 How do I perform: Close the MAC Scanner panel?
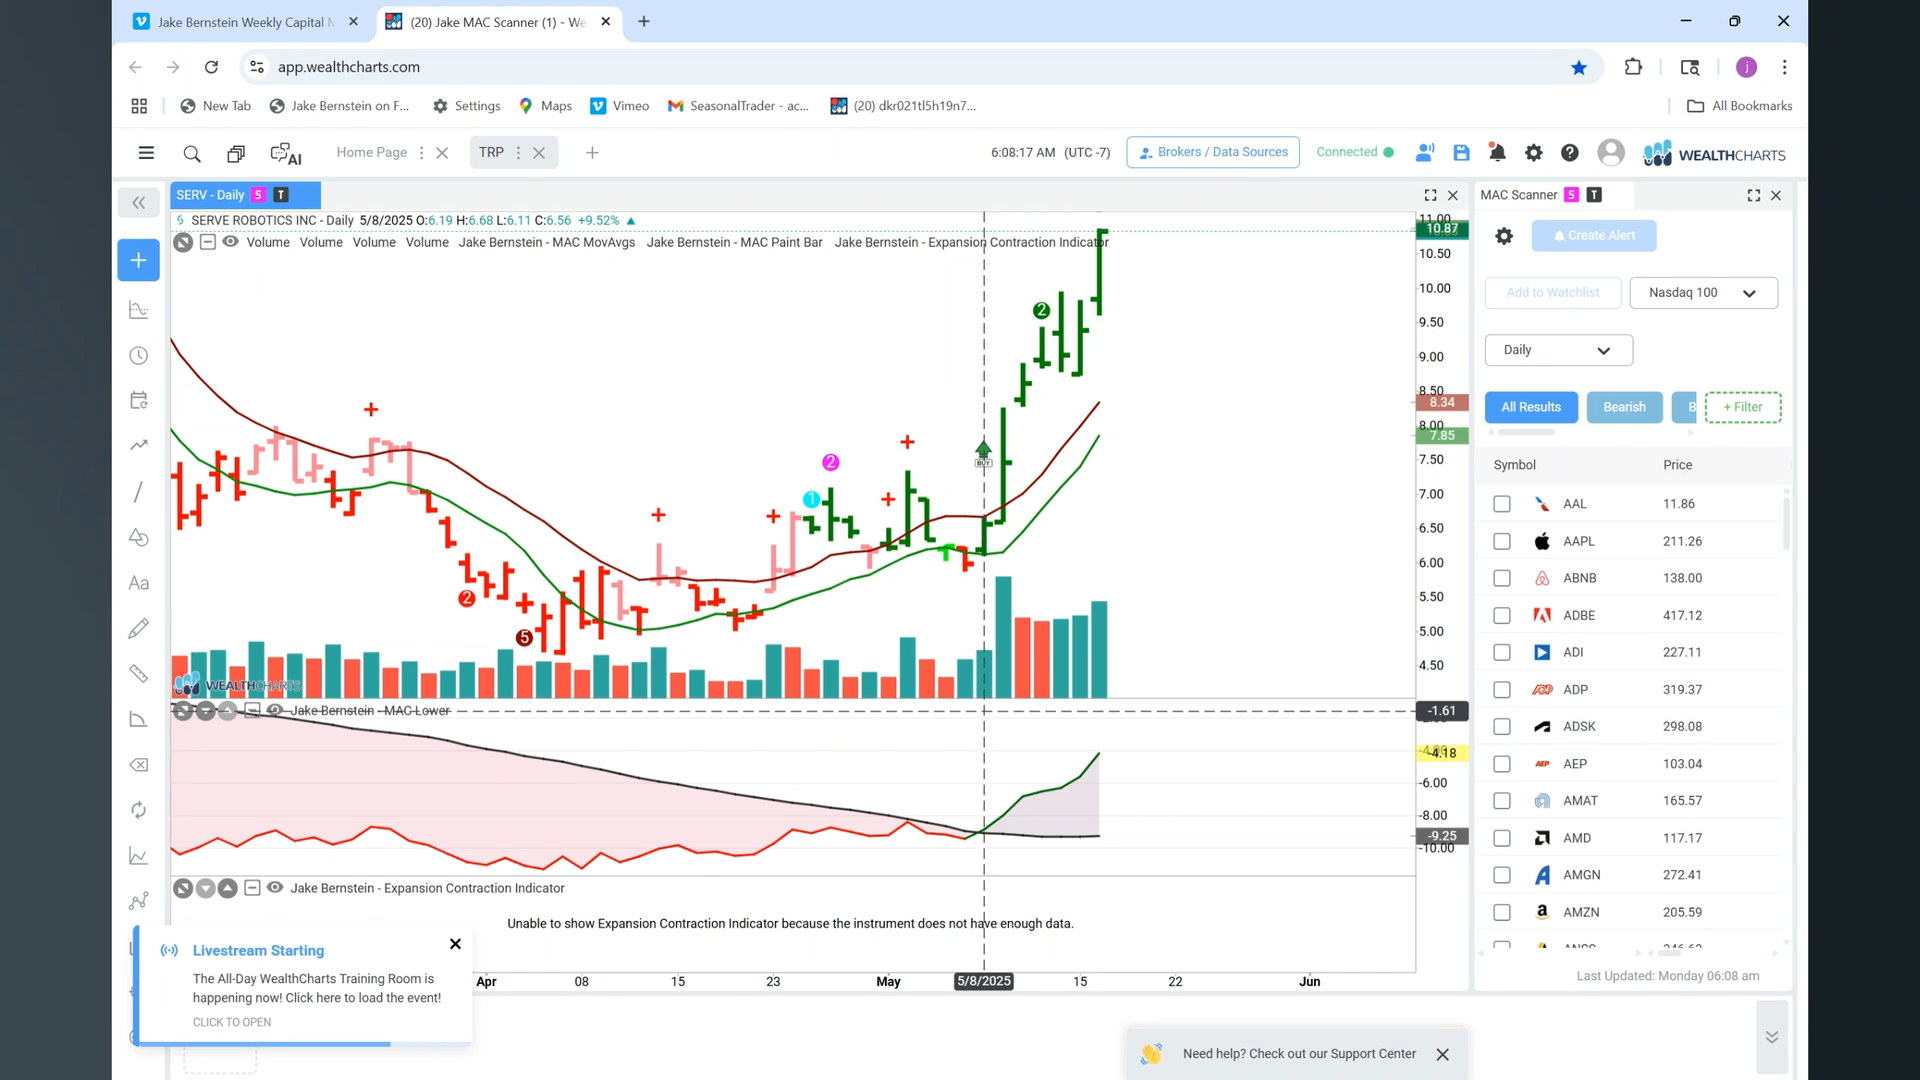pos(1776,196)
